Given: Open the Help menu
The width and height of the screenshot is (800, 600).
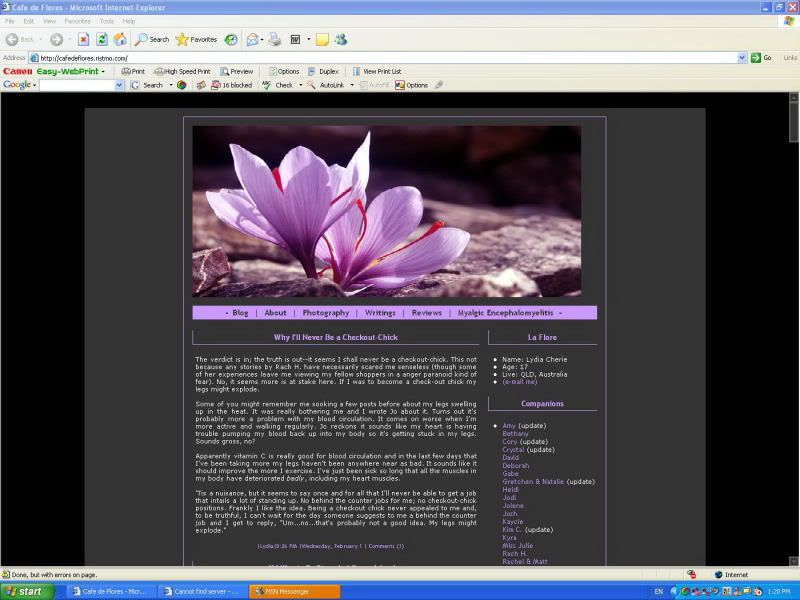Looking at the screenshot, I should pyautogui.click(x=129, y=21).
